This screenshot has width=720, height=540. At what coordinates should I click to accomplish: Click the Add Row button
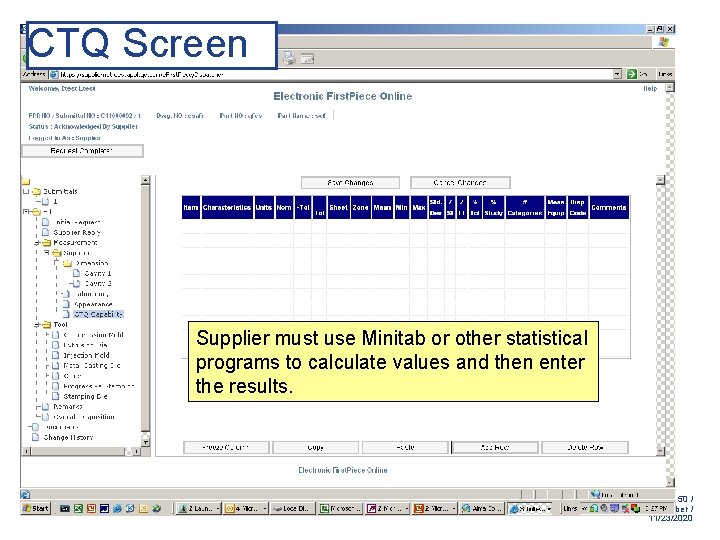point(495,447)
